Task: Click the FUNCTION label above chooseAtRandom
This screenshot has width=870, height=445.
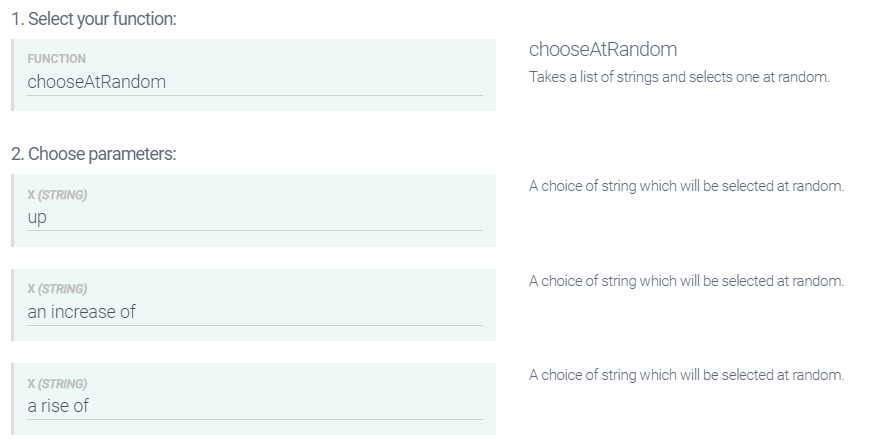Action: [x=56, y=59]
